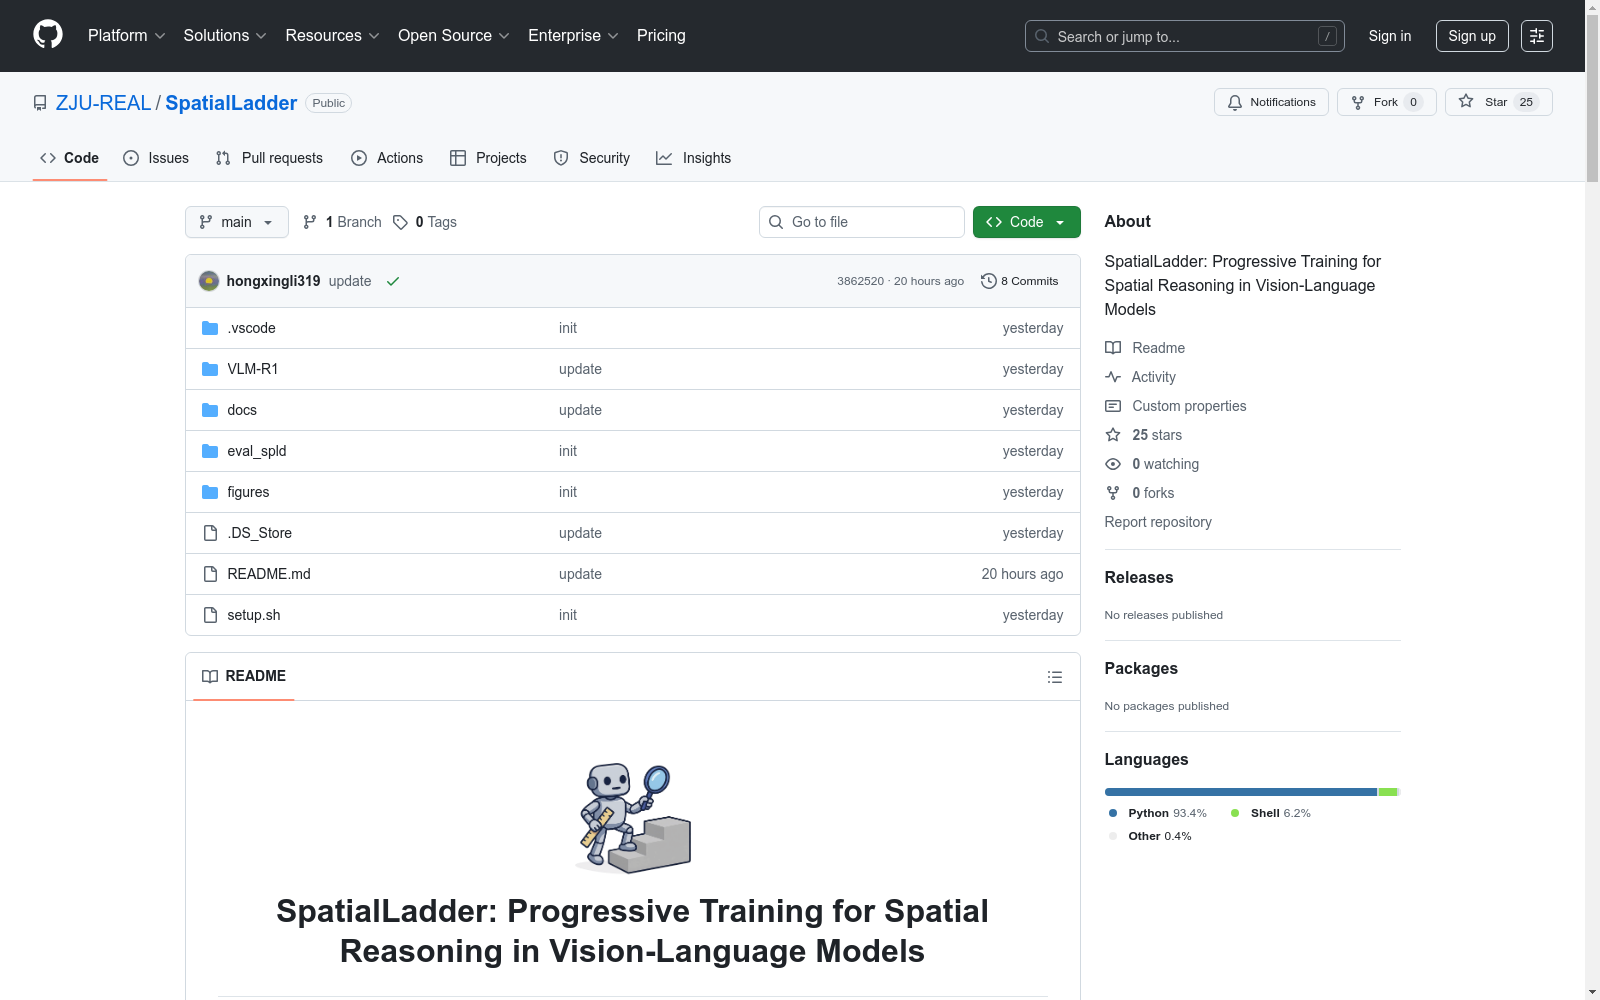Image resolution: width=1600 pixels, height=1000 pixels.
Task: Click the Python 93.4% language link
Action: (x=1157, y=813)
